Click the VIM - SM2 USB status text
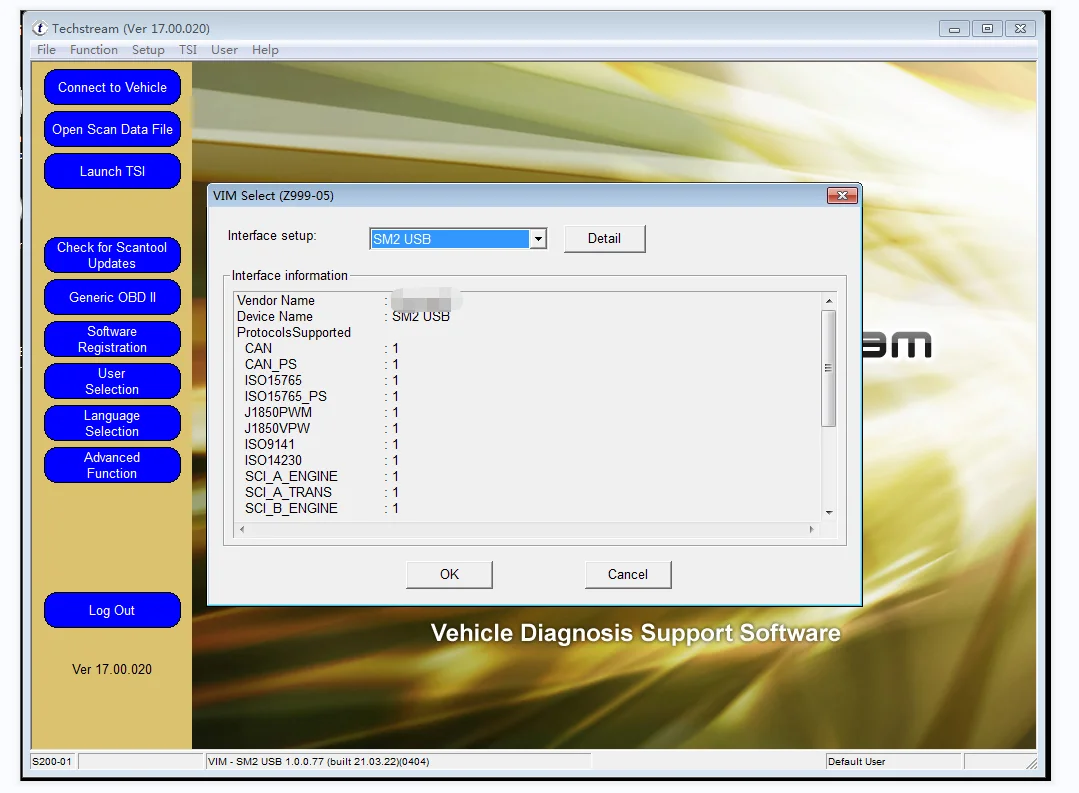This screenshot has width=1079, height=793. point(319,761)
